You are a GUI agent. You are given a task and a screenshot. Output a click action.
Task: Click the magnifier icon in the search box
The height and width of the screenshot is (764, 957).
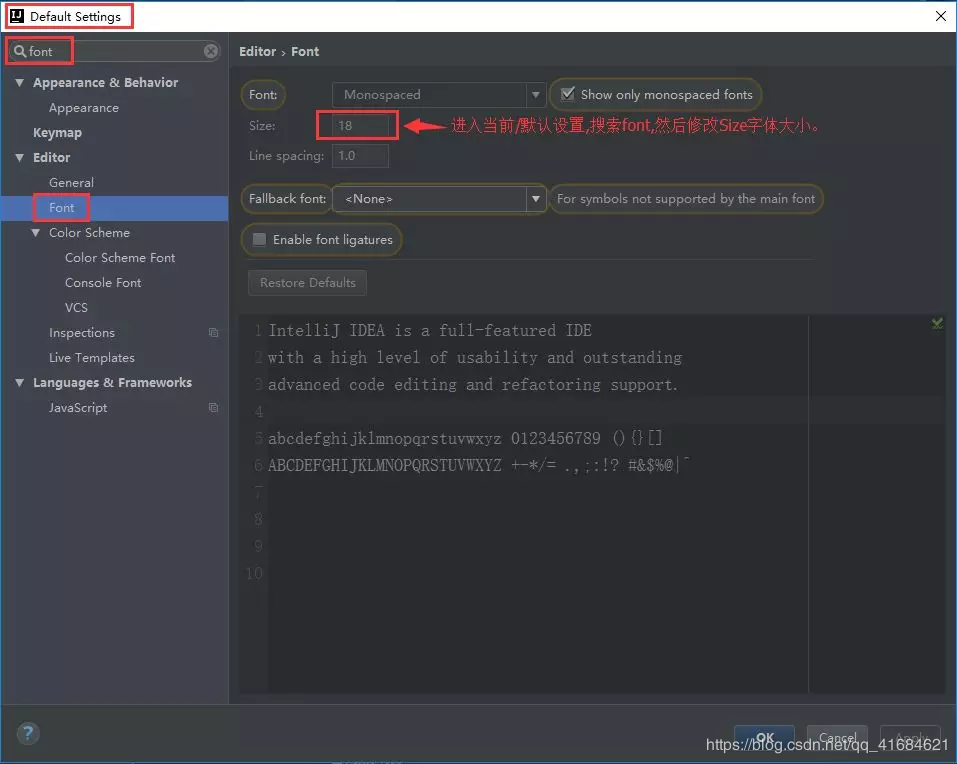20,51
